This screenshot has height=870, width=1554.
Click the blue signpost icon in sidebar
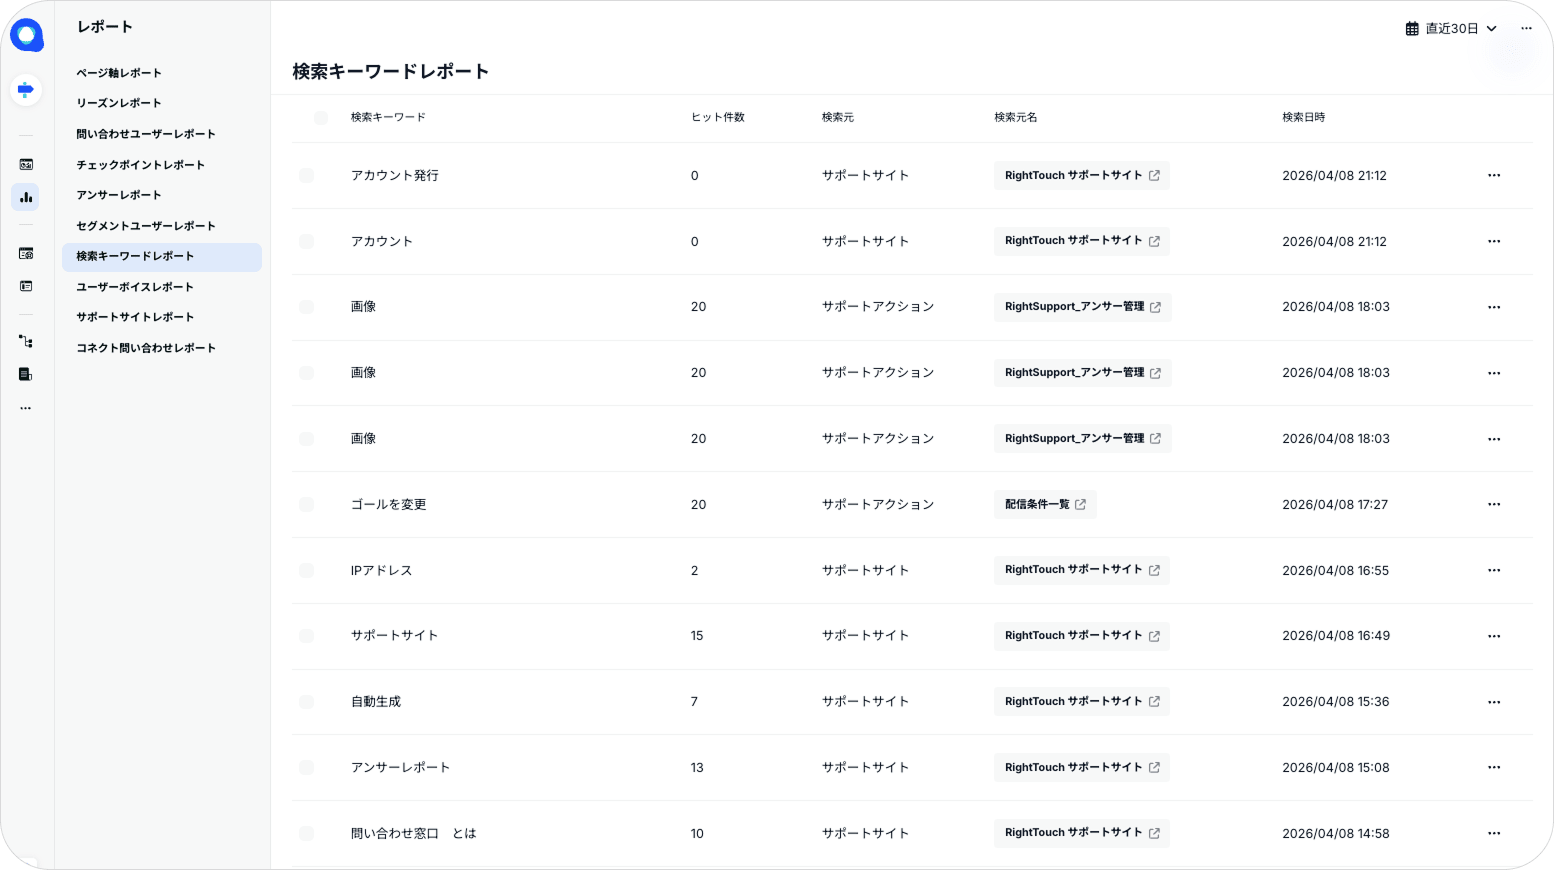(x=26, y=90)
